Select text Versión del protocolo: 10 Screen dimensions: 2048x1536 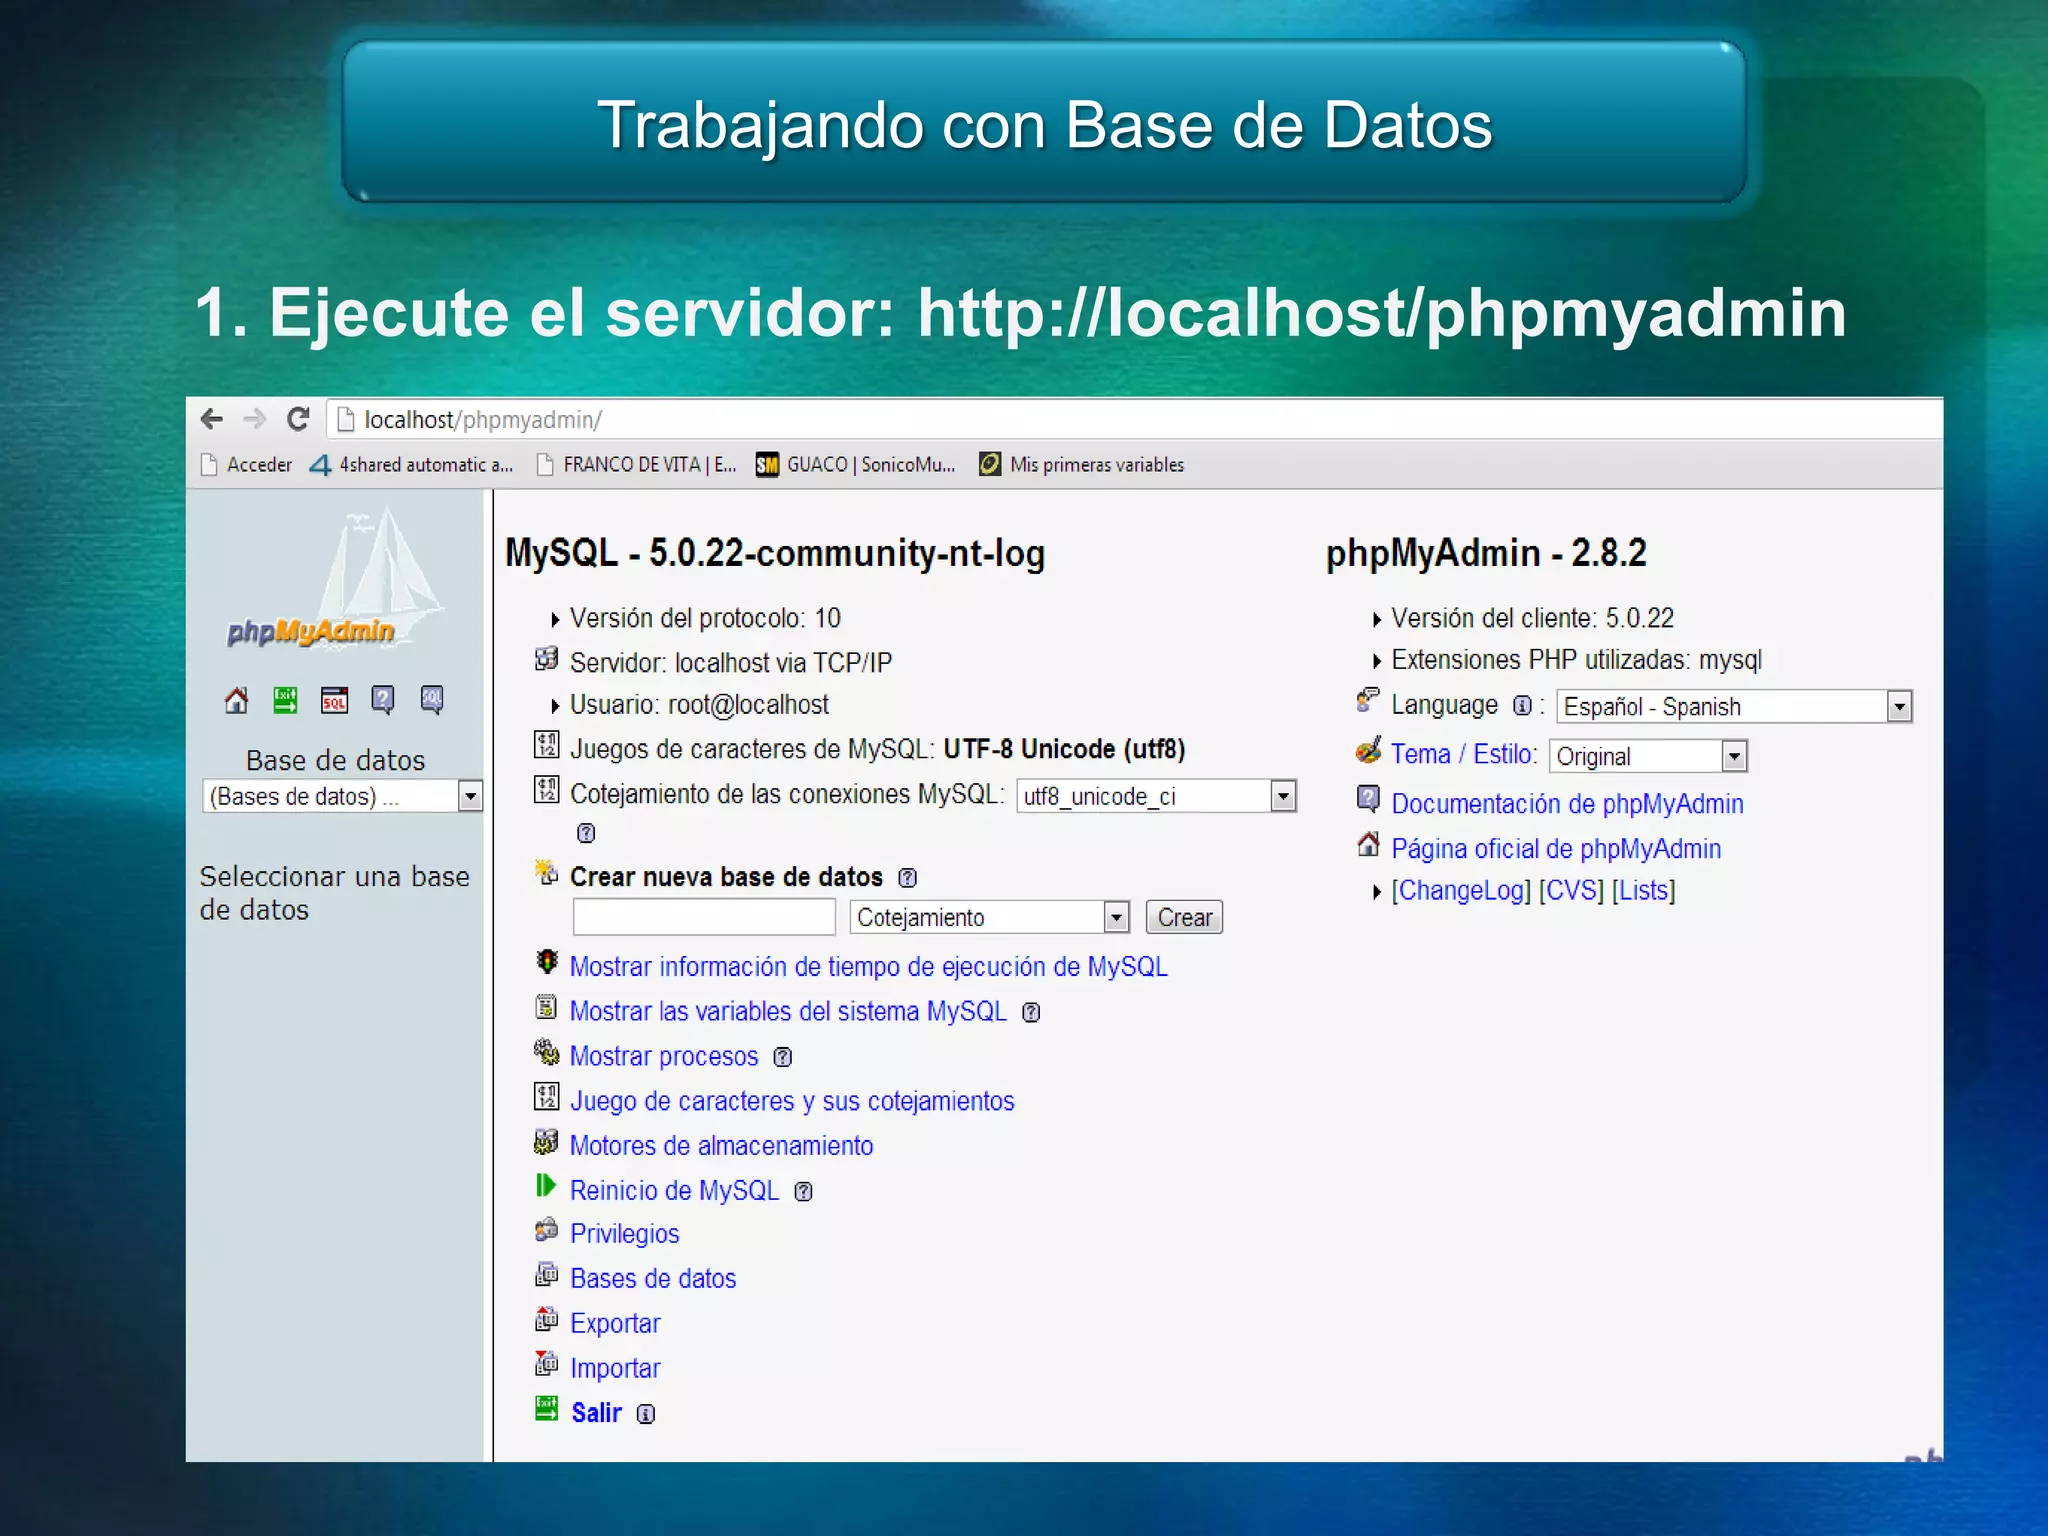tap(705, 618)
